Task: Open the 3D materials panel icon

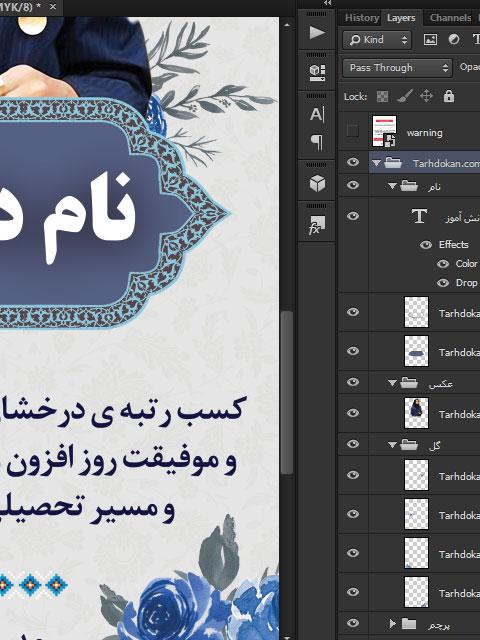Action: click(x=317, y=73)
